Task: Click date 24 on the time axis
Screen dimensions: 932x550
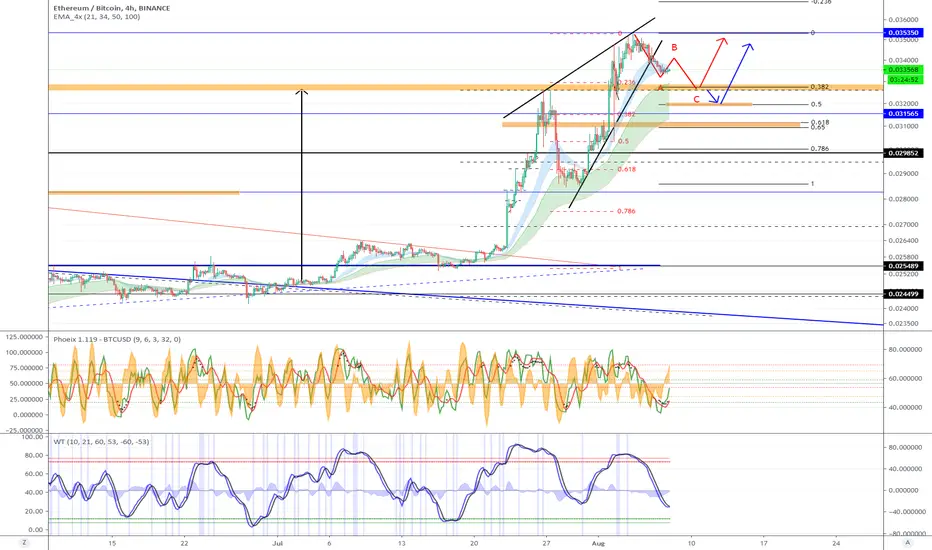Action: (836, 543)
